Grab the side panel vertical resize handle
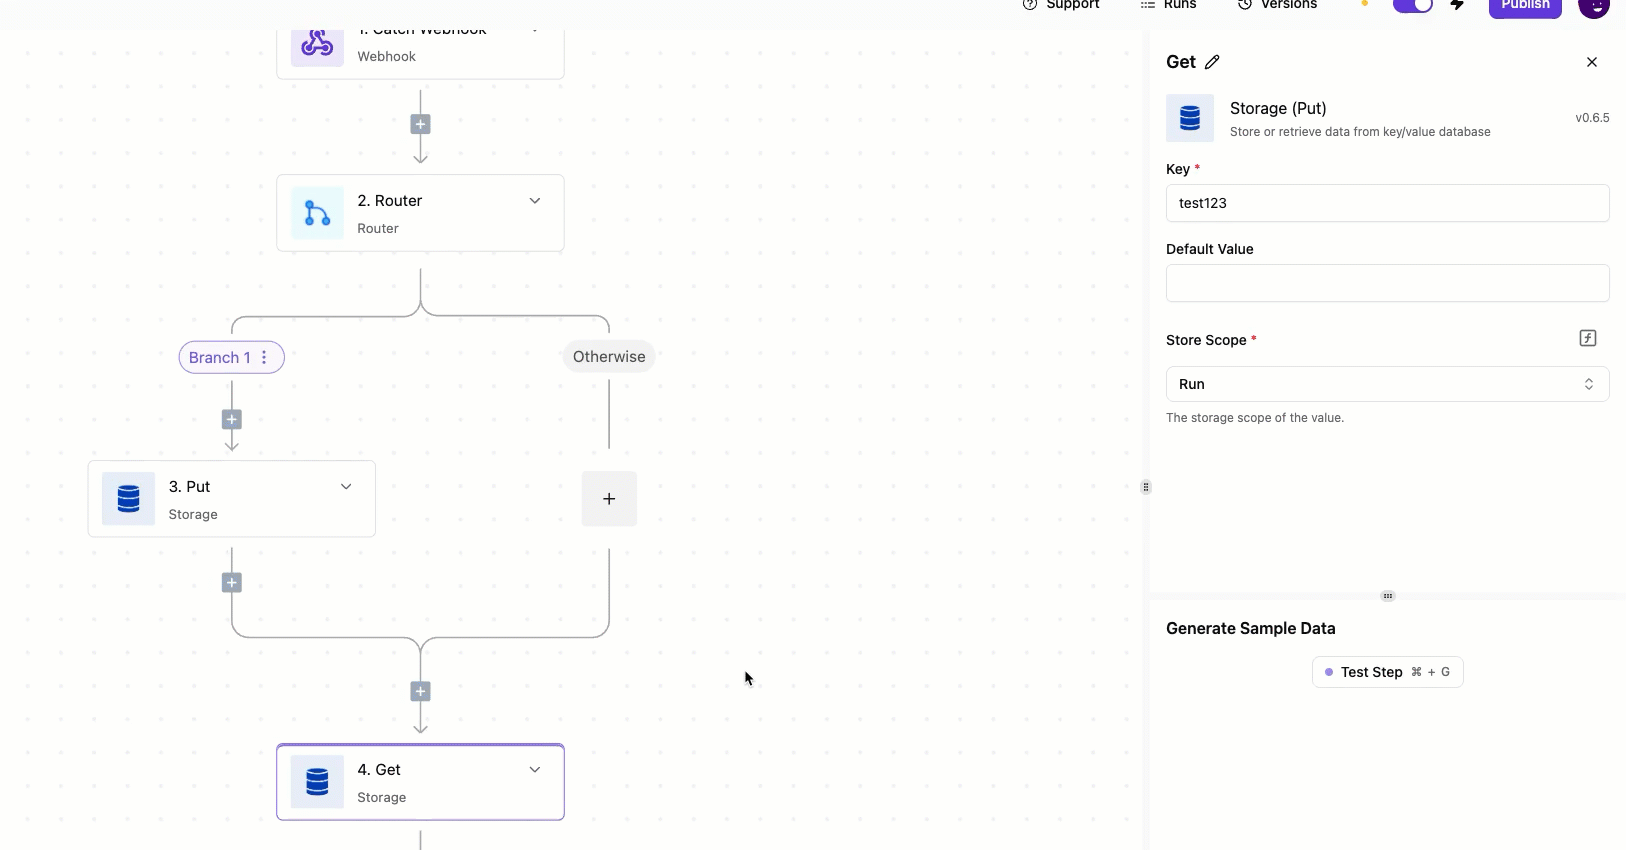This screenshot has height=850, width=1626. coord(1146,487)
